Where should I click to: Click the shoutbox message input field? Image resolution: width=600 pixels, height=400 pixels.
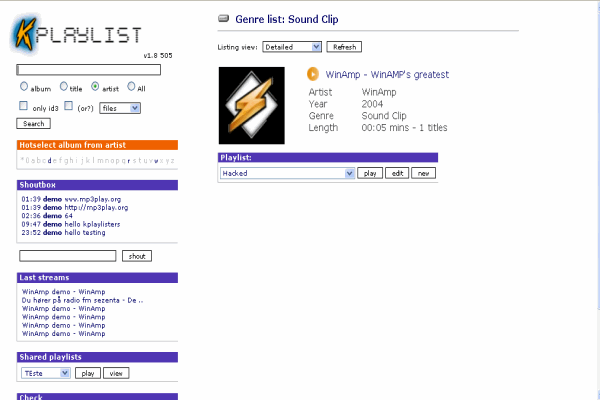tap(68, 256)
